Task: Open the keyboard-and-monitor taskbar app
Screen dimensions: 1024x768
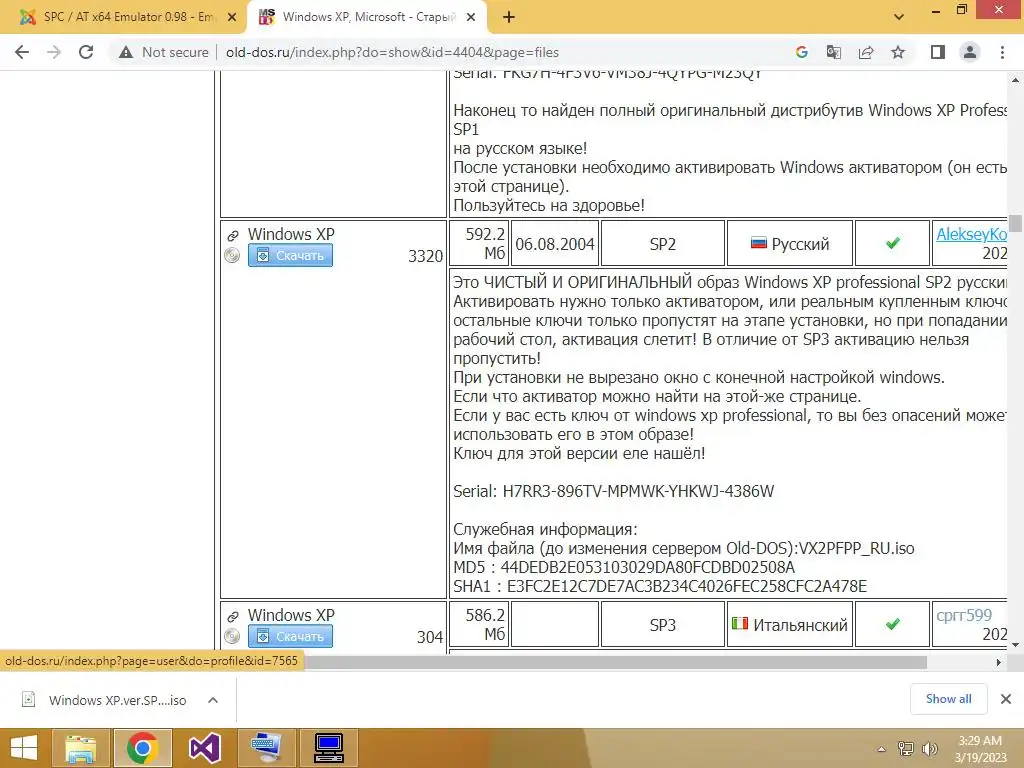Action: click(x=266, y=748)
